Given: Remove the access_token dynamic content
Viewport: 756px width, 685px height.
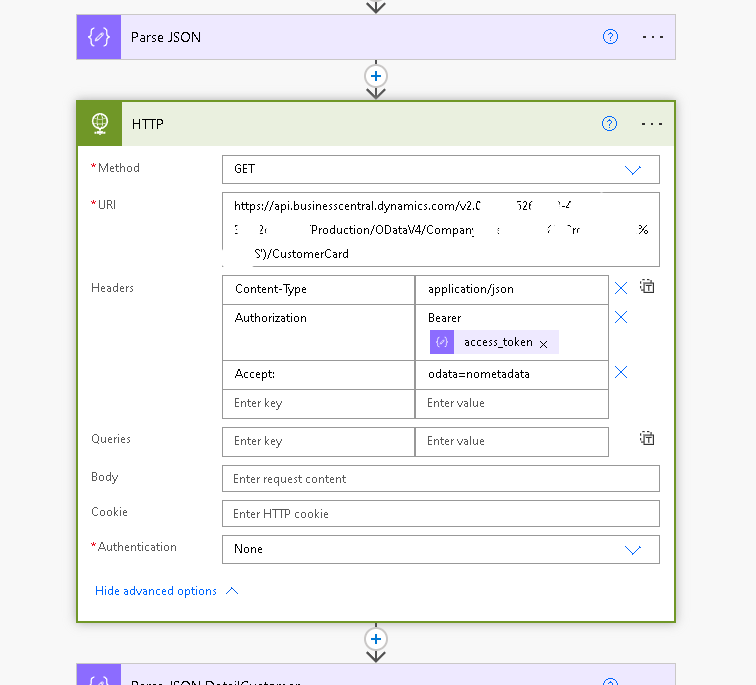Looking at the screenshot, I should tap(543, 343).
